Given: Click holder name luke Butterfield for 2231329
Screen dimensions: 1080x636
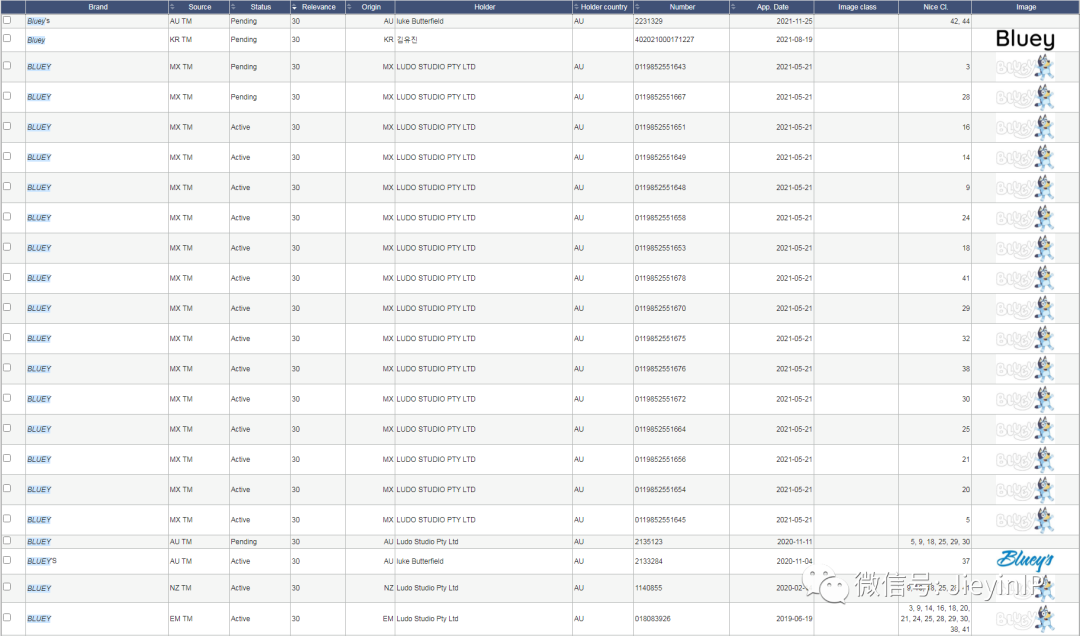Looking at the screenshot, I should (419, 21).
